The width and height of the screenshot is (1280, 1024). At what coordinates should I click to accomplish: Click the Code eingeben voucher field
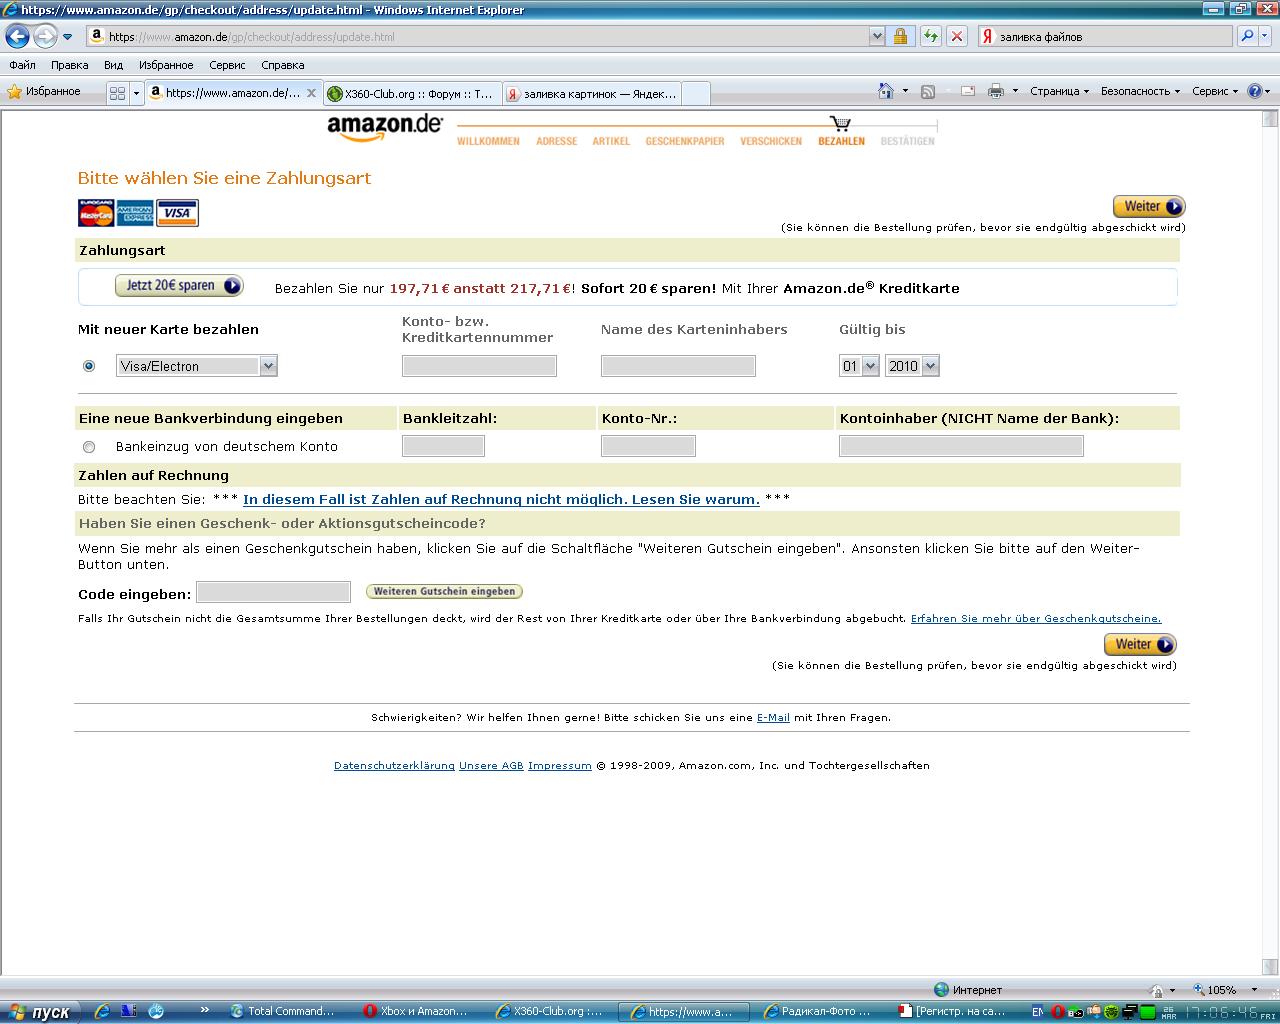[273, 592]
